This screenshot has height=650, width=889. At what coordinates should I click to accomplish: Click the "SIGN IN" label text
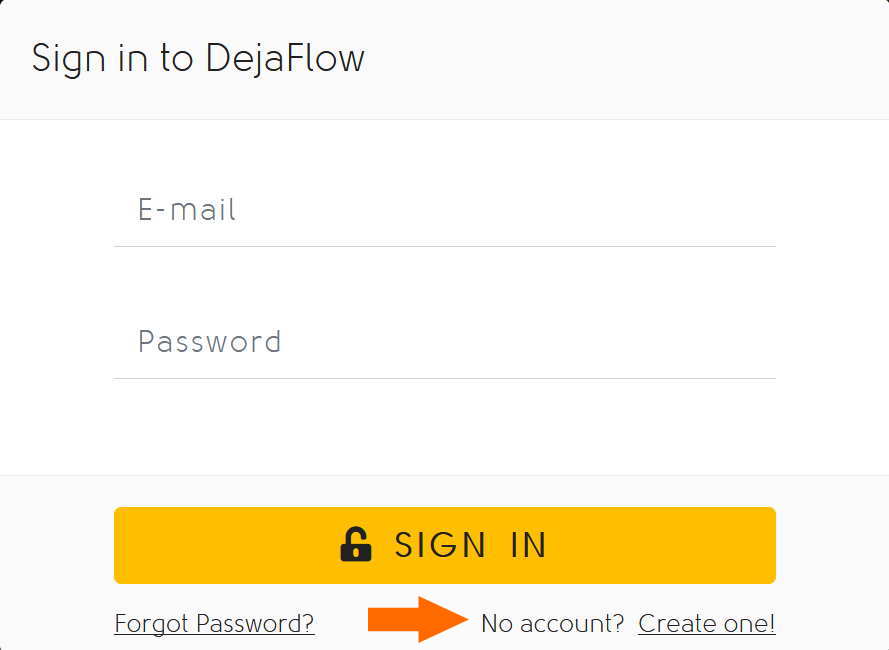[471, 546]
